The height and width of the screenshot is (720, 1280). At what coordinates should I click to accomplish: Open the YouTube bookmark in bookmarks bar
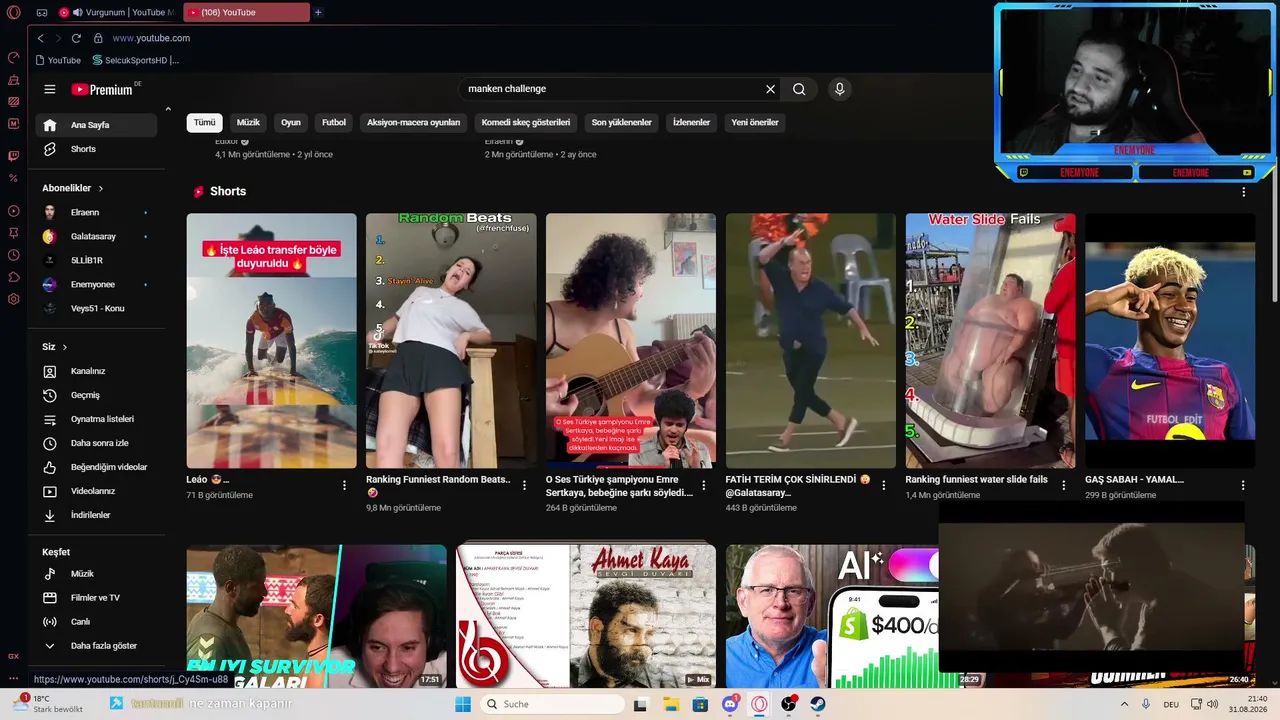pos(58,60)
